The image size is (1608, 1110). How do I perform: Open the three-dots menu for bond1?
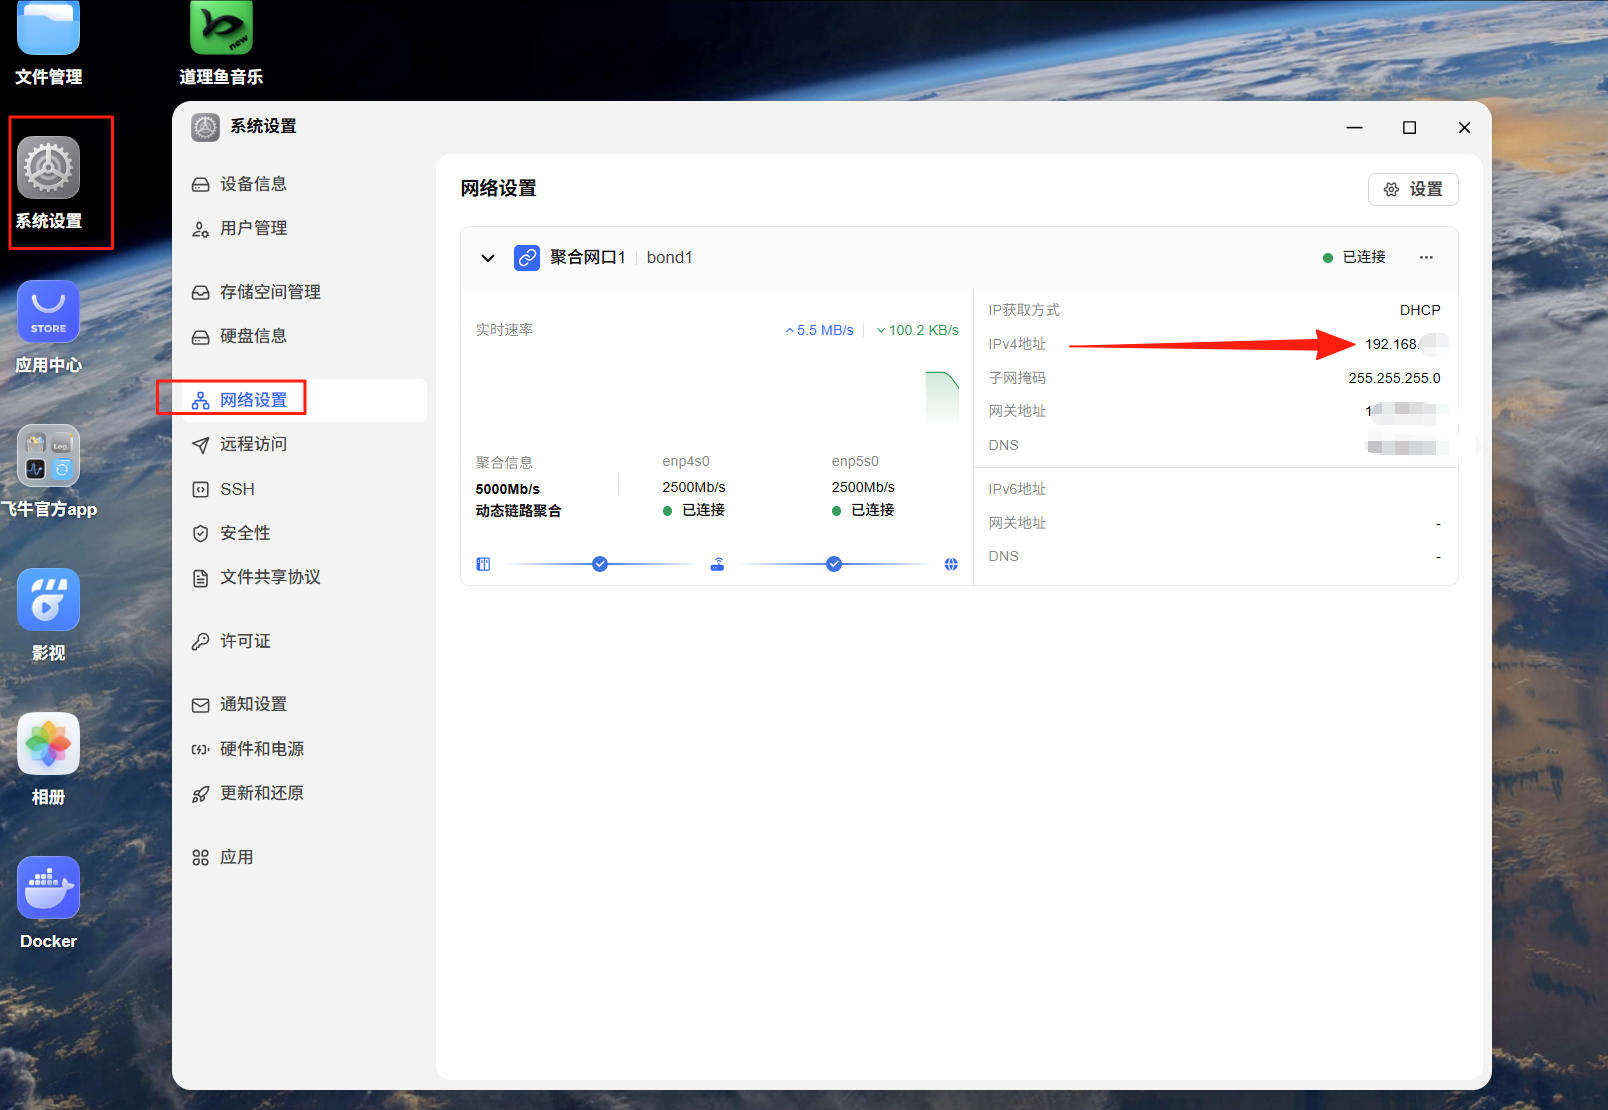pos(1426,258)
